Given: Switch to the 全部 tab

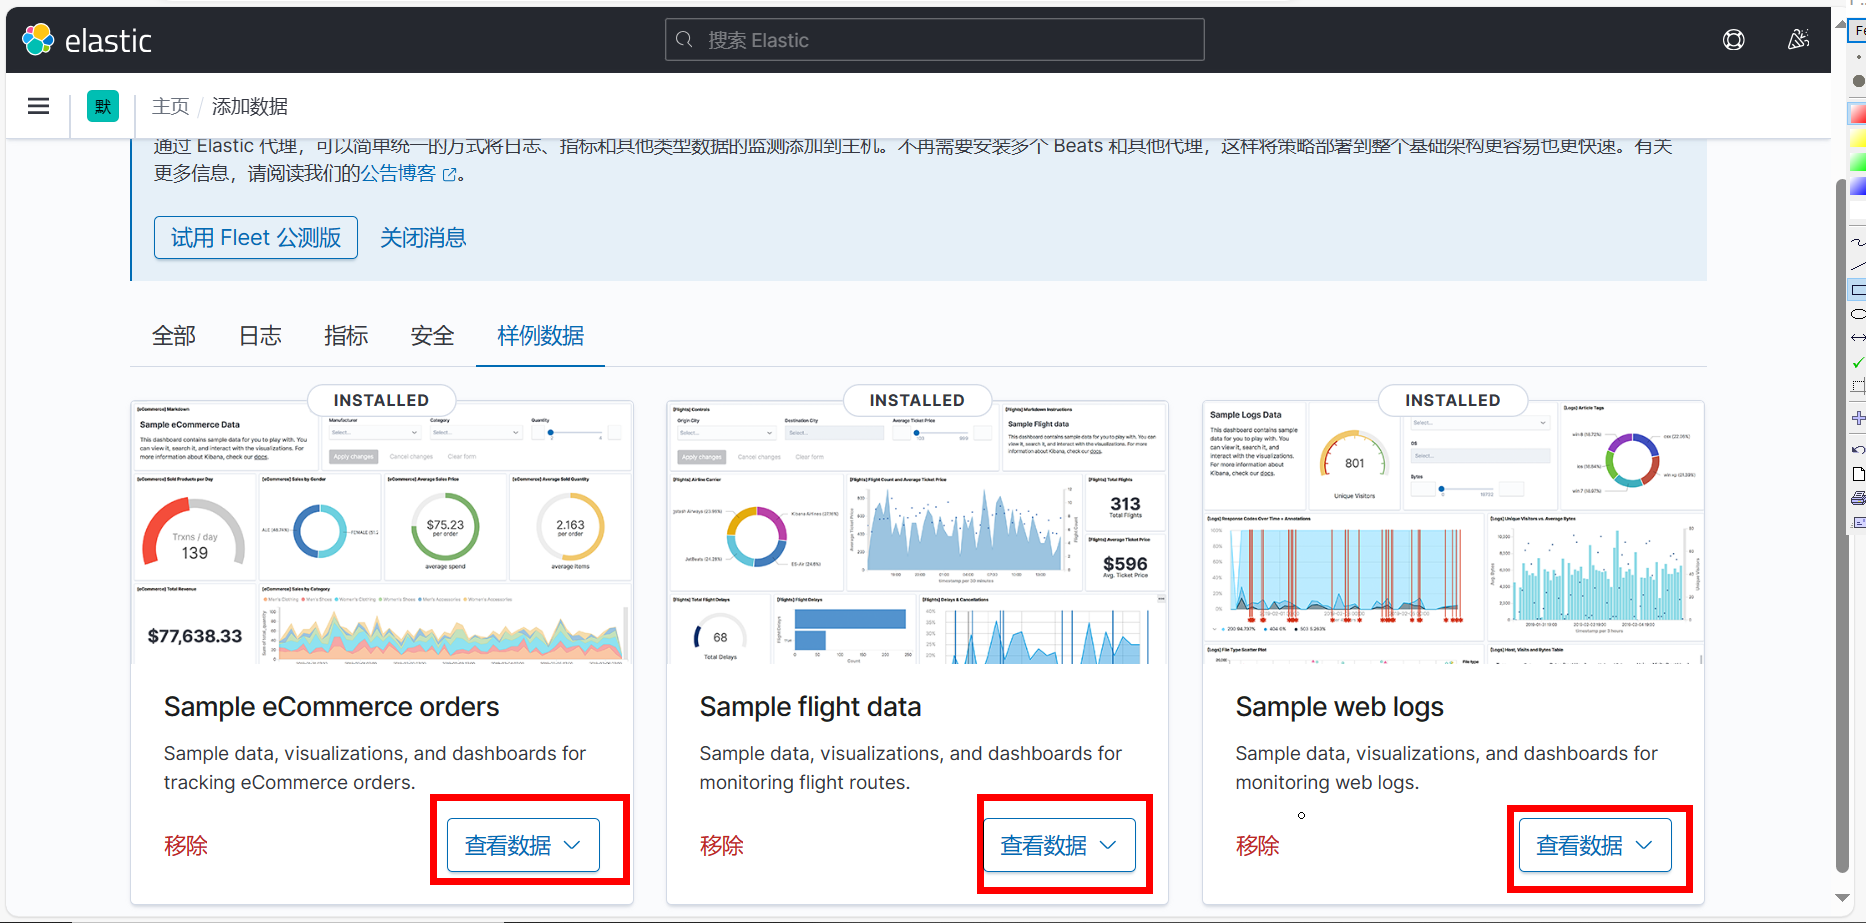Looking at the screenshot, I should pyautogui.click(x=174, y=336).
